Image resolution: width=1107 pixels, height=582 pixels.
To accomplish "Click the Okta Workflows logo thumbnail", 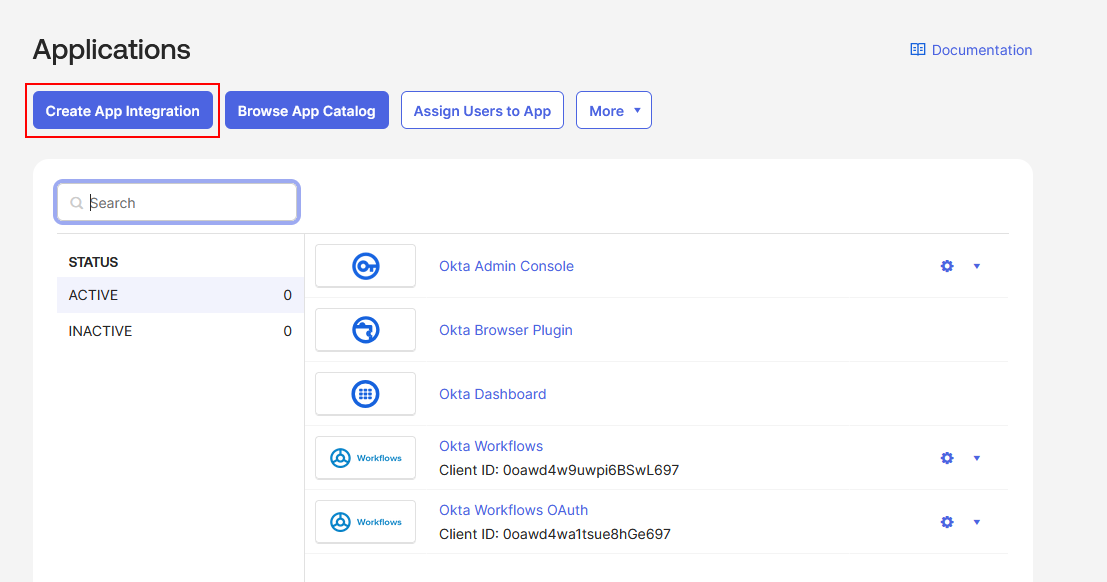I will tap(365, 458).
